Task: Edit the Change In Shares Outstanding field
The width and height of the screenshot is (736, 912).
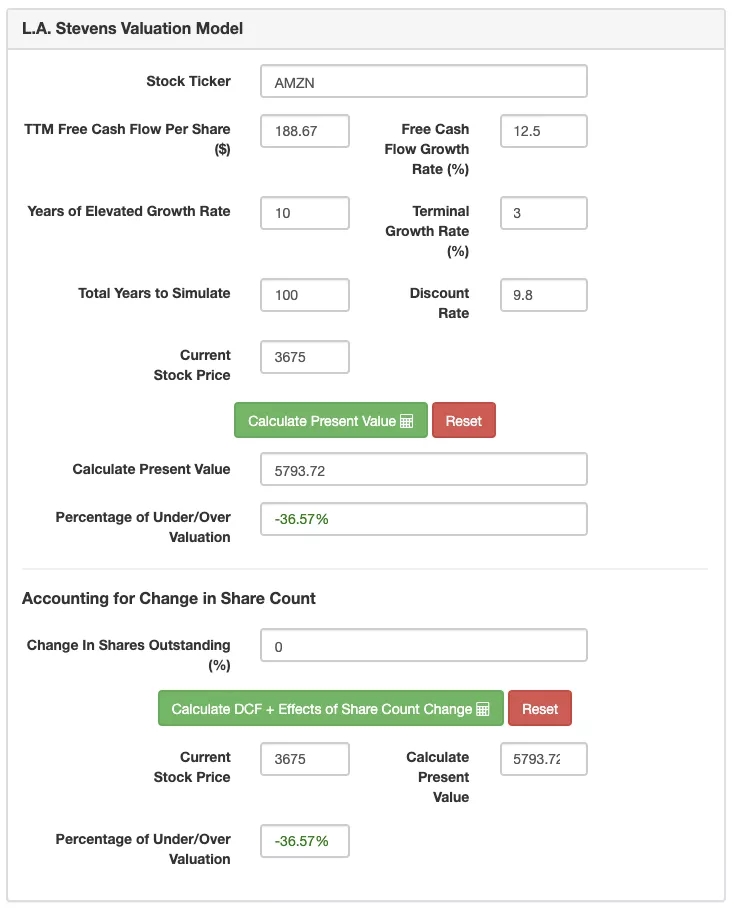Action: tap(423, 645)
